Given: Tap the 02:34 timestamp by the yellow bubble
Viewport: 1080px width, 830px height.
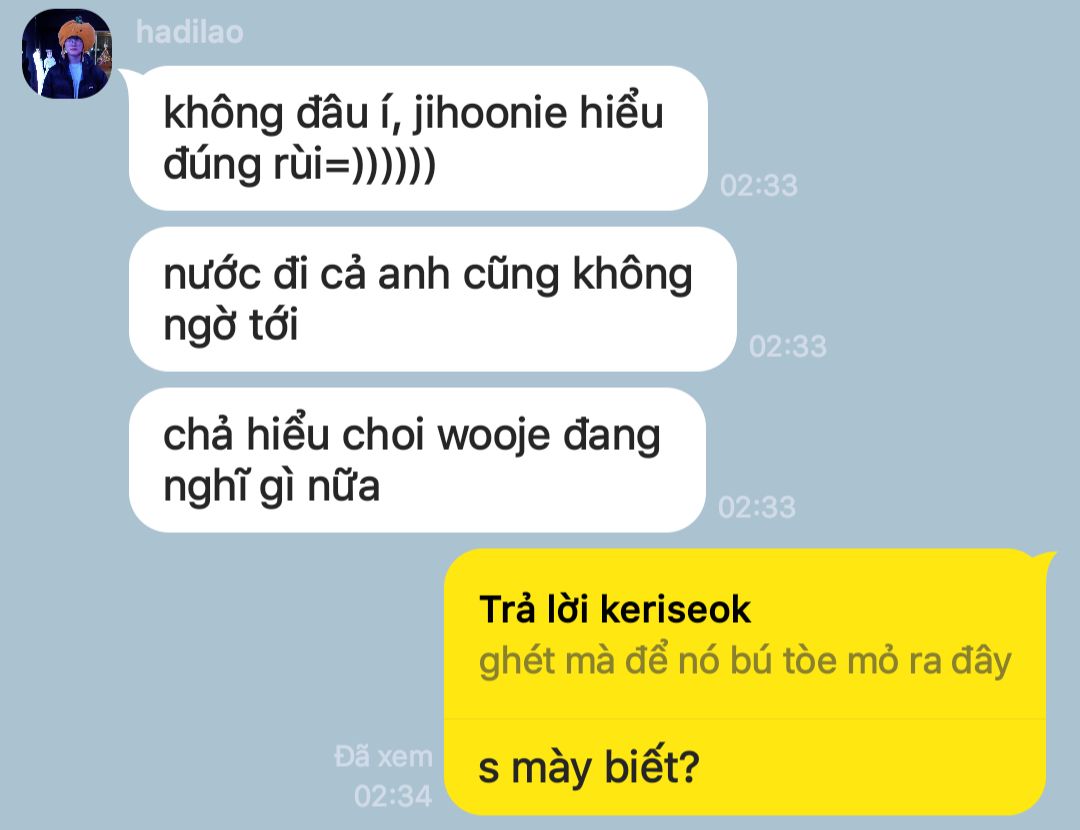Looking at the screenshot, I should tap(393, 796).
